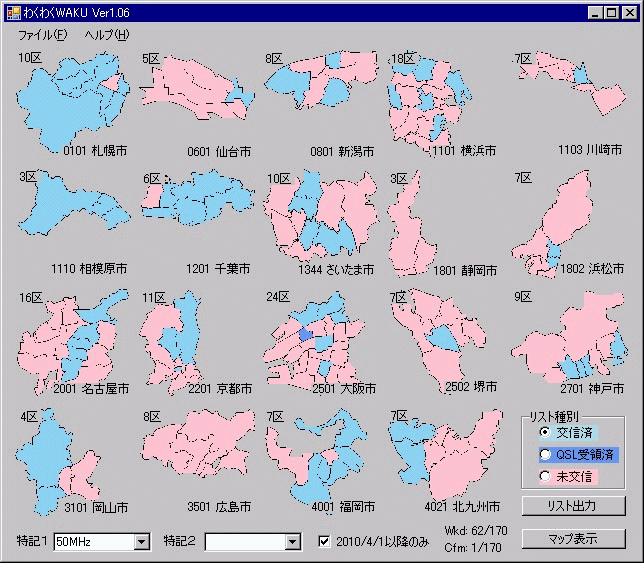644x563 pixels.
Task: Click the 特記1 label
Action: click(x=33, y=541)
